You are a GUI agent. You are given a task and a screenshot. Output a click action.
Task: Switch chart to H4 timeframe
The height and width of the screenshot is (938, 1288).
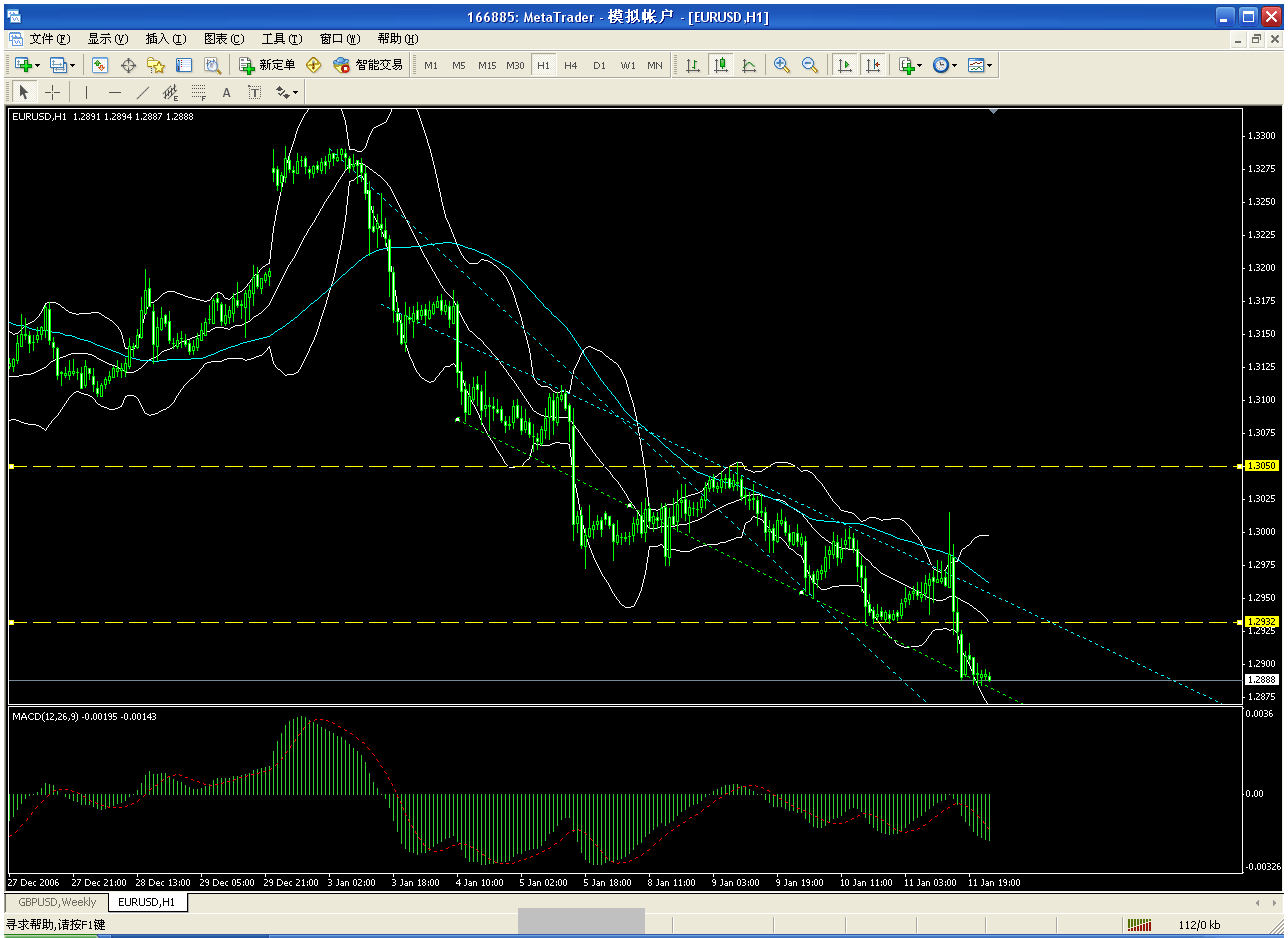pos(571,65)
